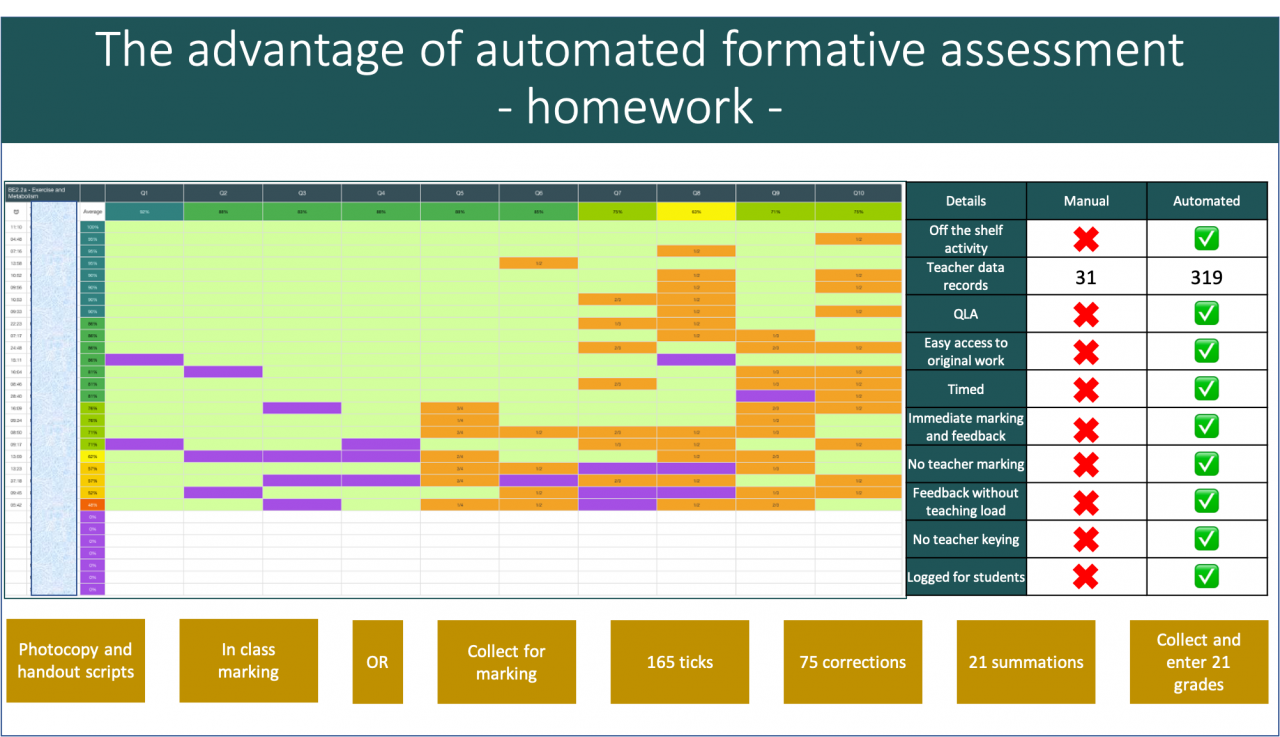
Task: Click the 'Off the shelf activity' label cell
Action: click(966, 239)
